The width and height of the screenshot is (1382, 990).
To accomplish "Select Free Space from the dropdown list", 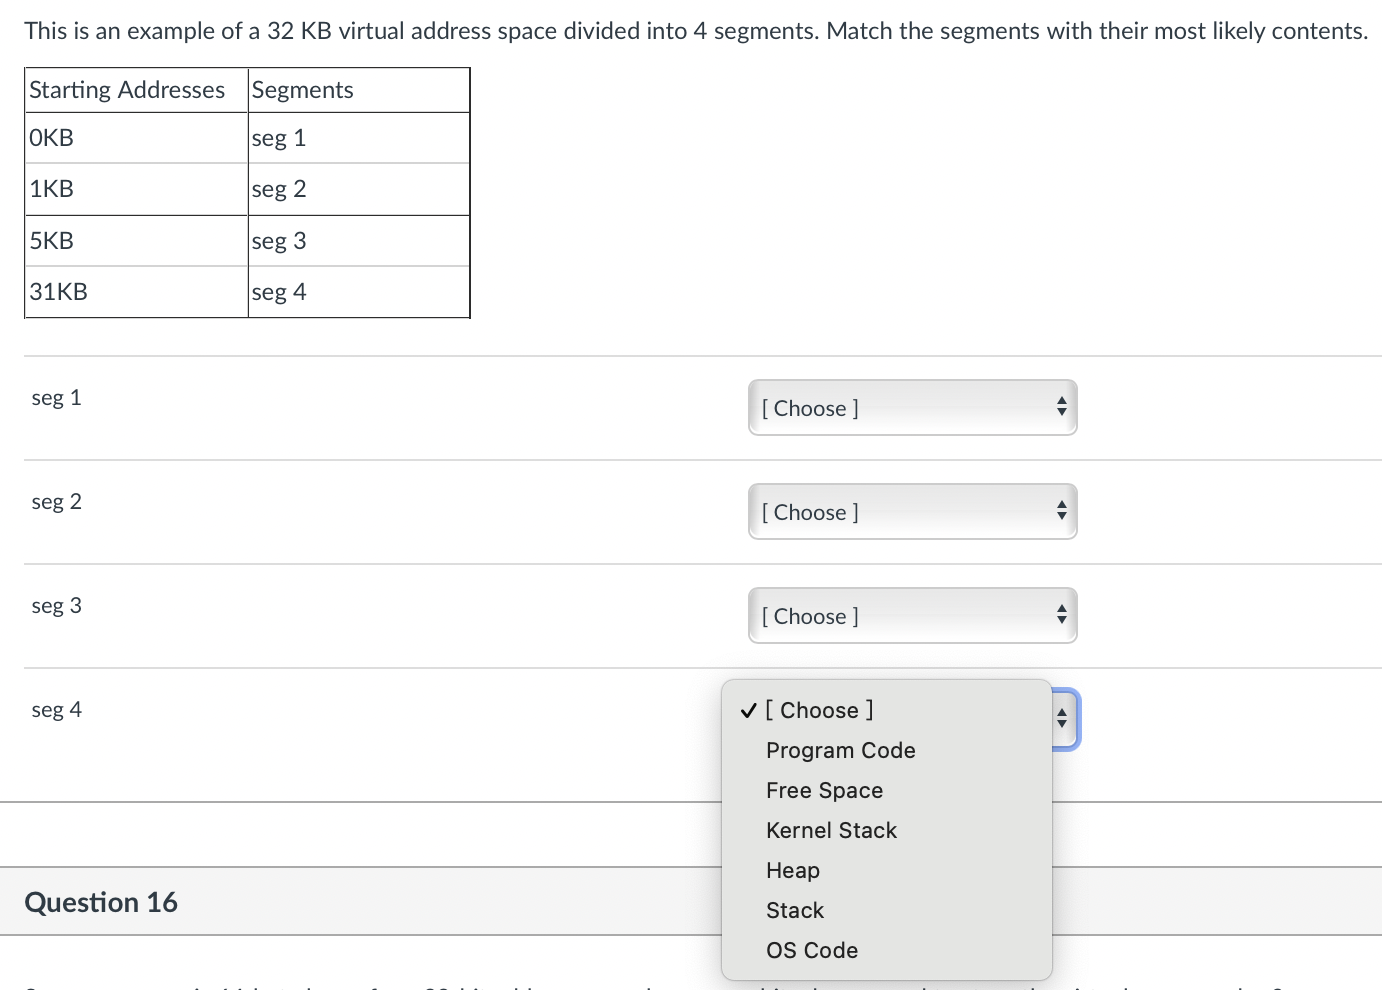I will pyautogui.click(x=824, y=790).
